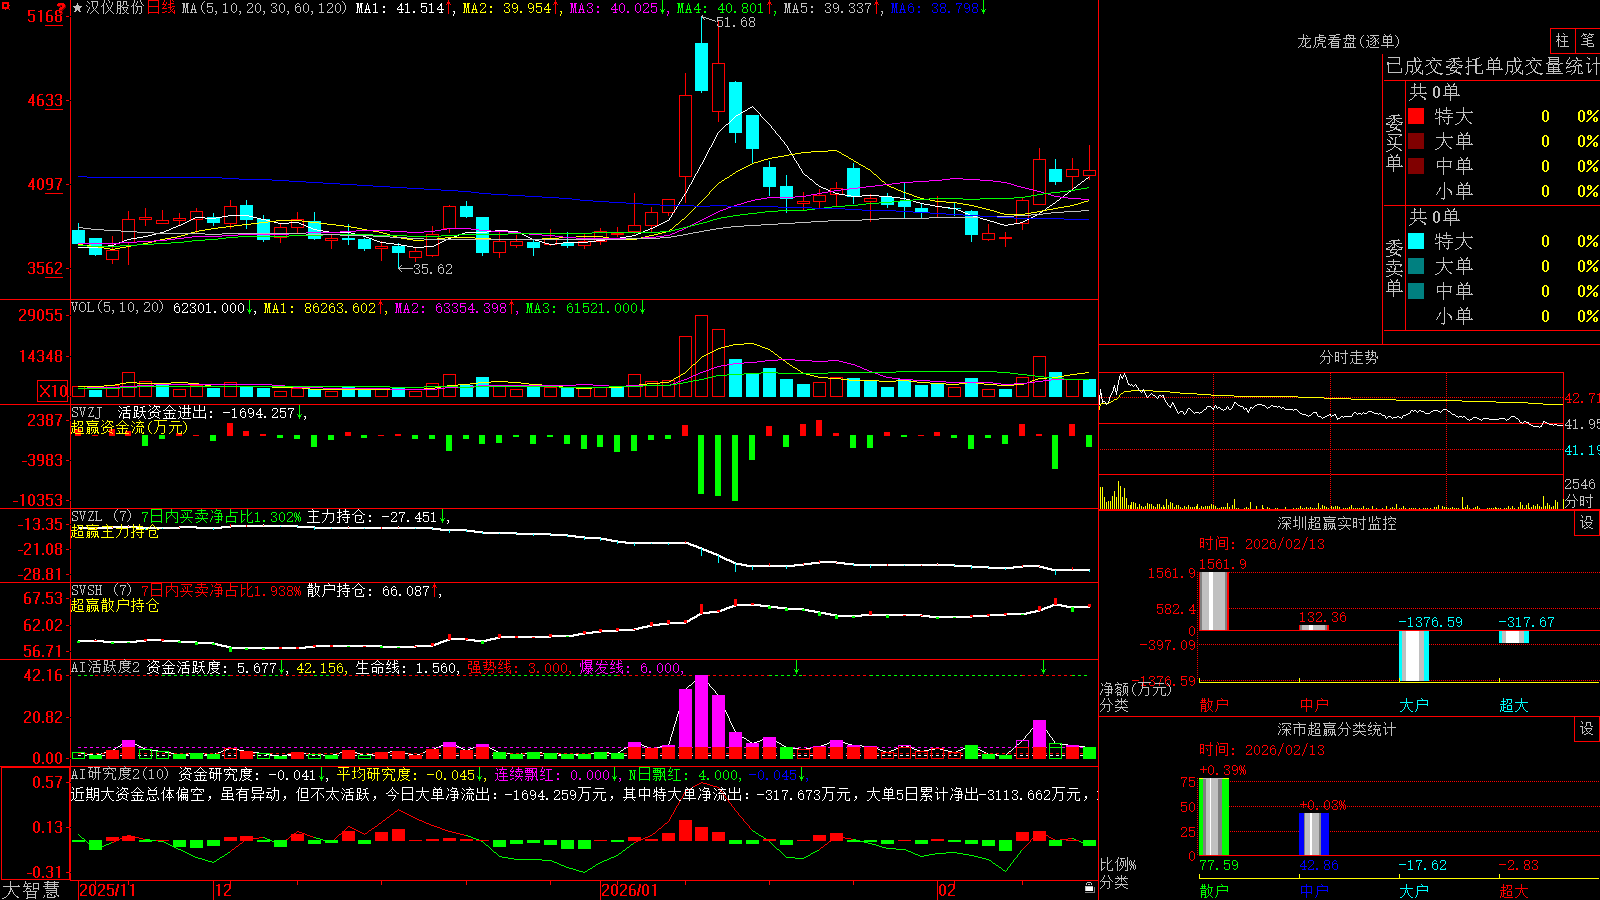
Task: Click the dark red 大单 buy-order swatch
Action: [1416, 141]
